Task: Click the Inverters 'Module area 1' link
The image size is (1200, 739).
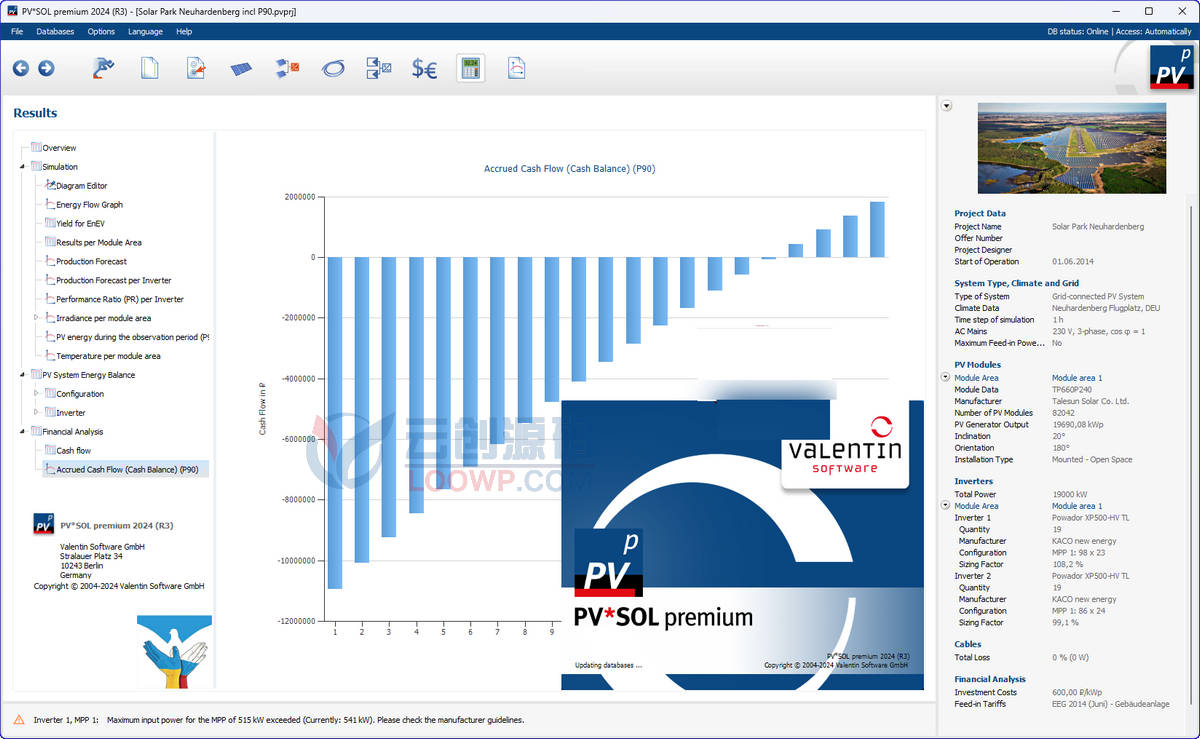Action: 1077,506
